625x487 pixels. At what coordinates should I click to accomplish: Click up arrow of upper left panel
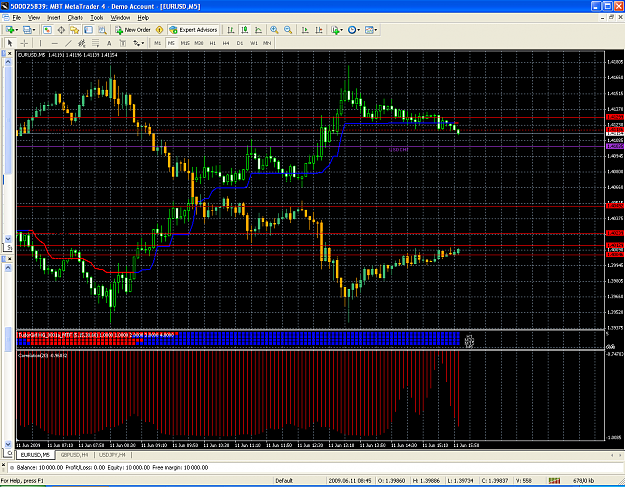pos(8,63)
